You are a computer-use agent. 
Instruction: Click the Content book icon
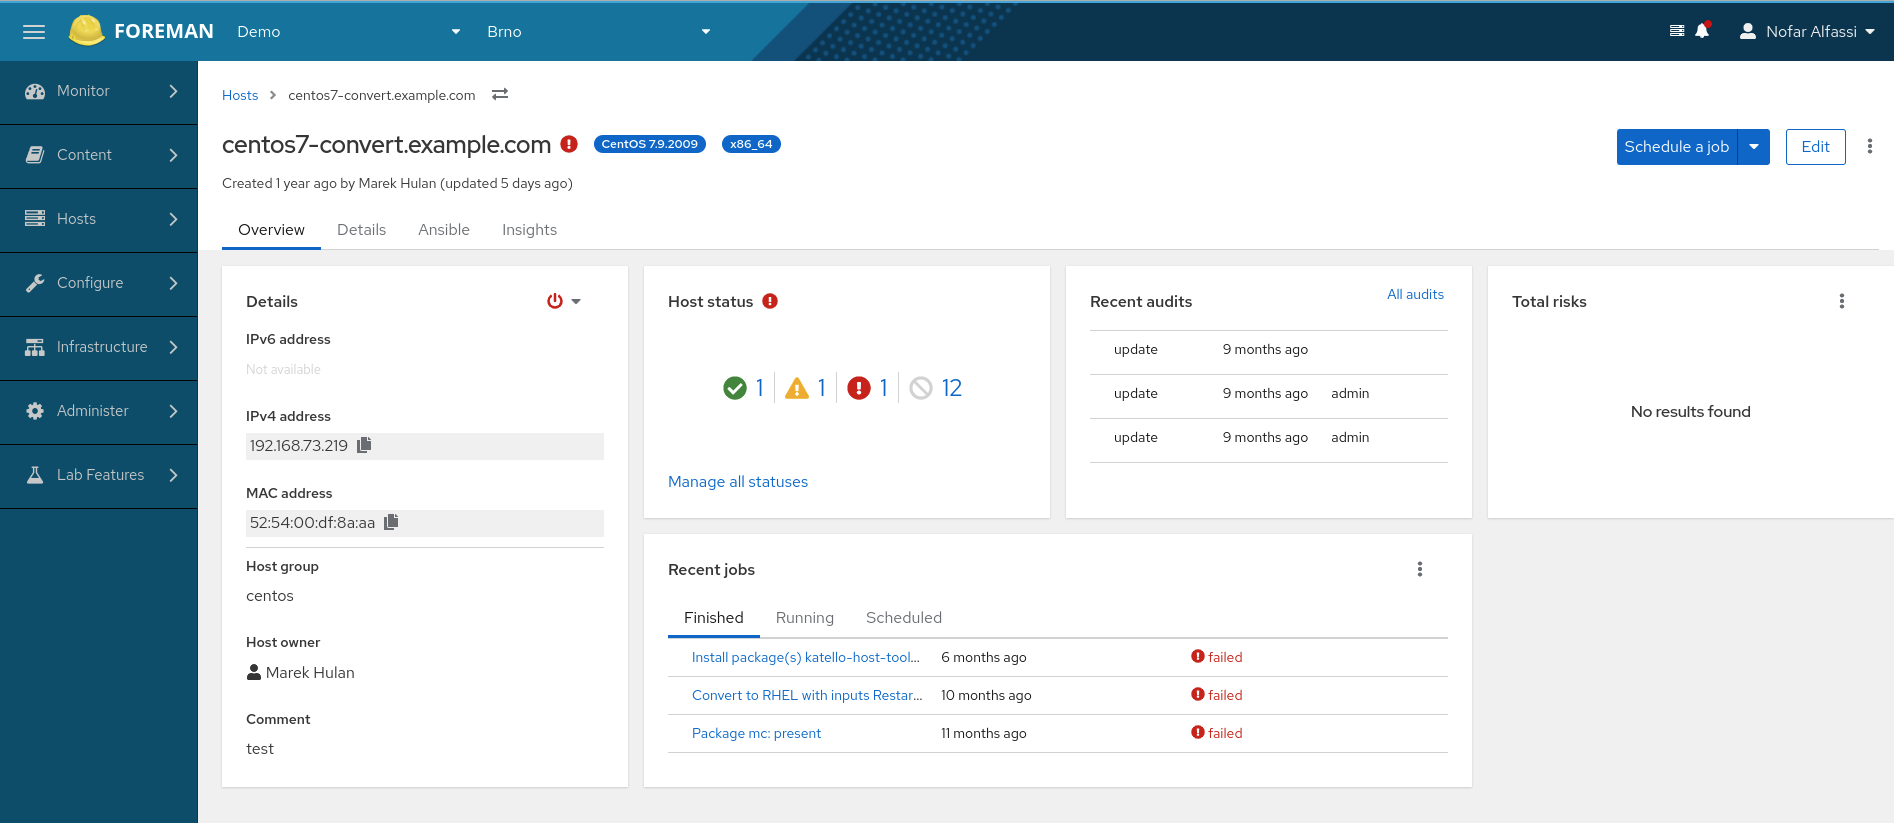click(35, 155)
